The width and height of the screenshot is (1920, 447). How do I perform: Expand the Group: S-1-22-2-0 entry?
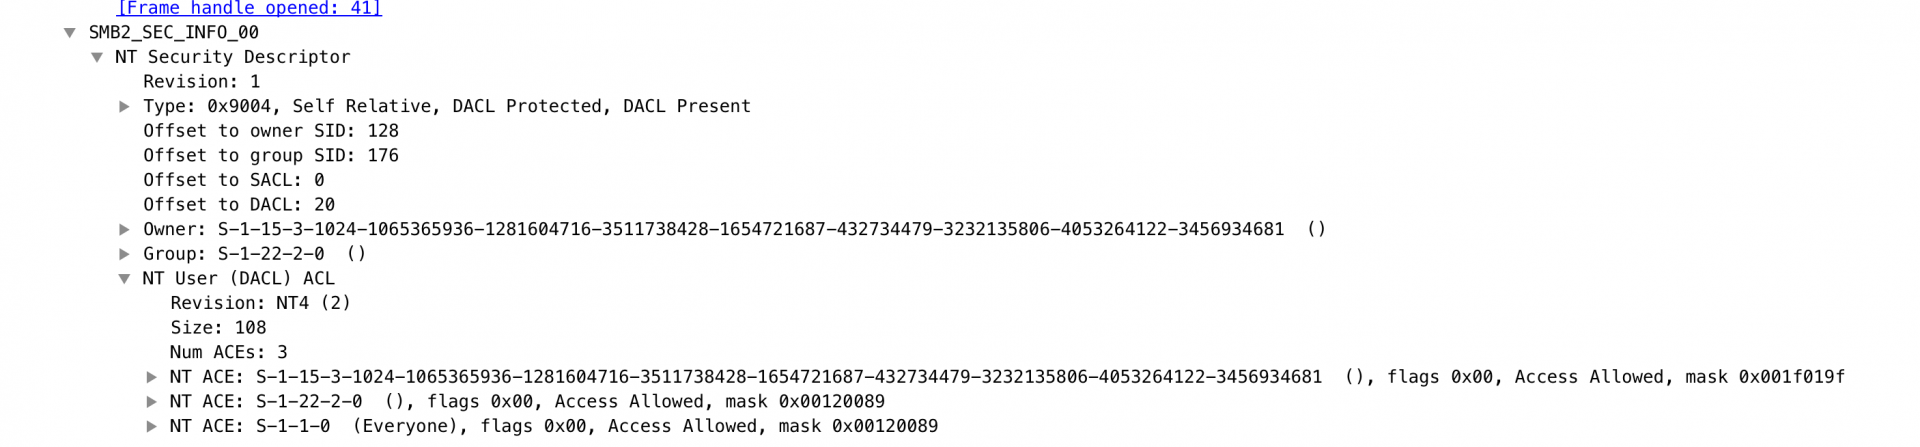point(124,254)
